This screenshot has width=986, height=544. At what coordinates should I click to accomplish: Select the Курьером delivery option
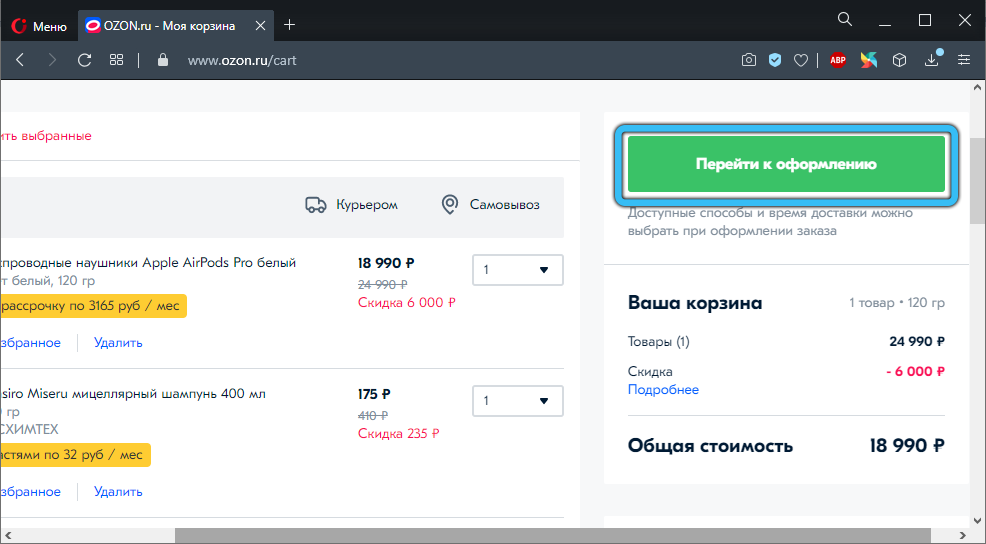(x=352, y=205)
